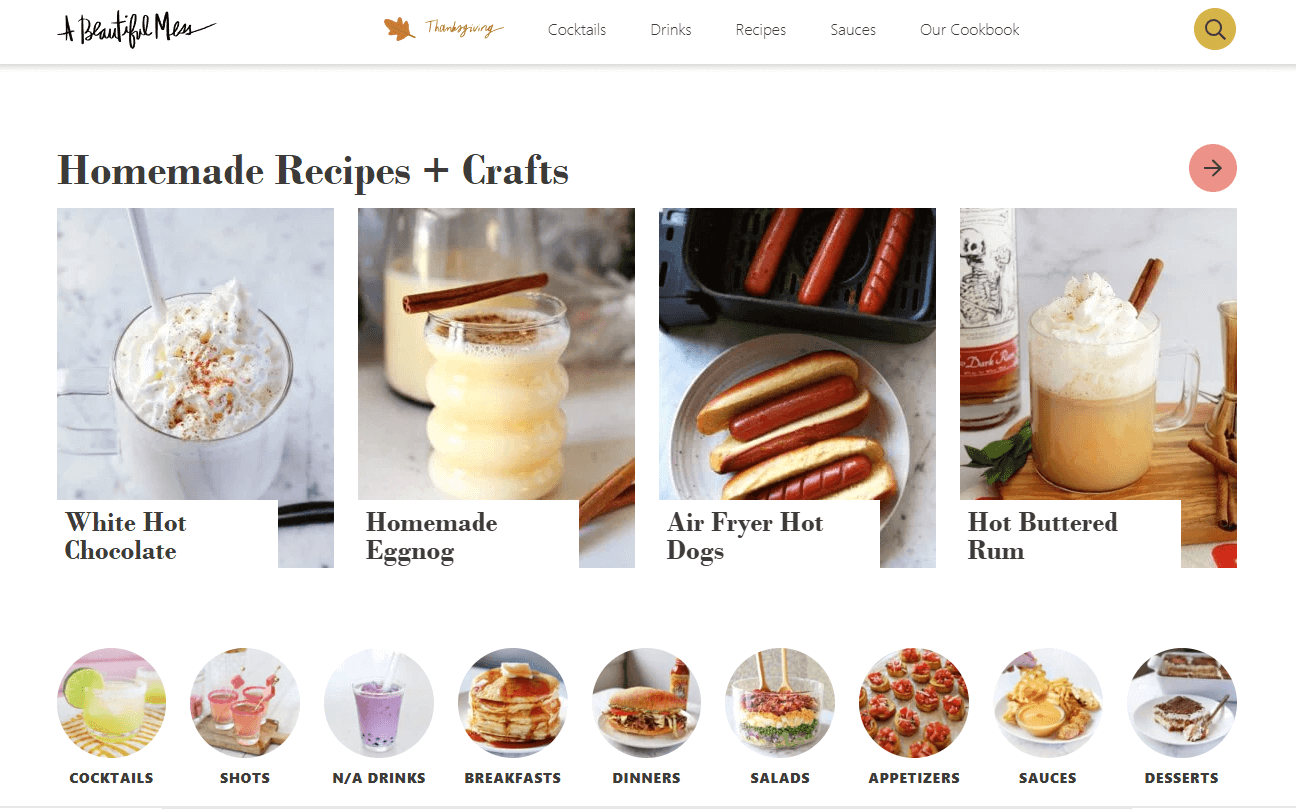Select the Cocktails category circle
1296x810 pixels.
(111, 703)
